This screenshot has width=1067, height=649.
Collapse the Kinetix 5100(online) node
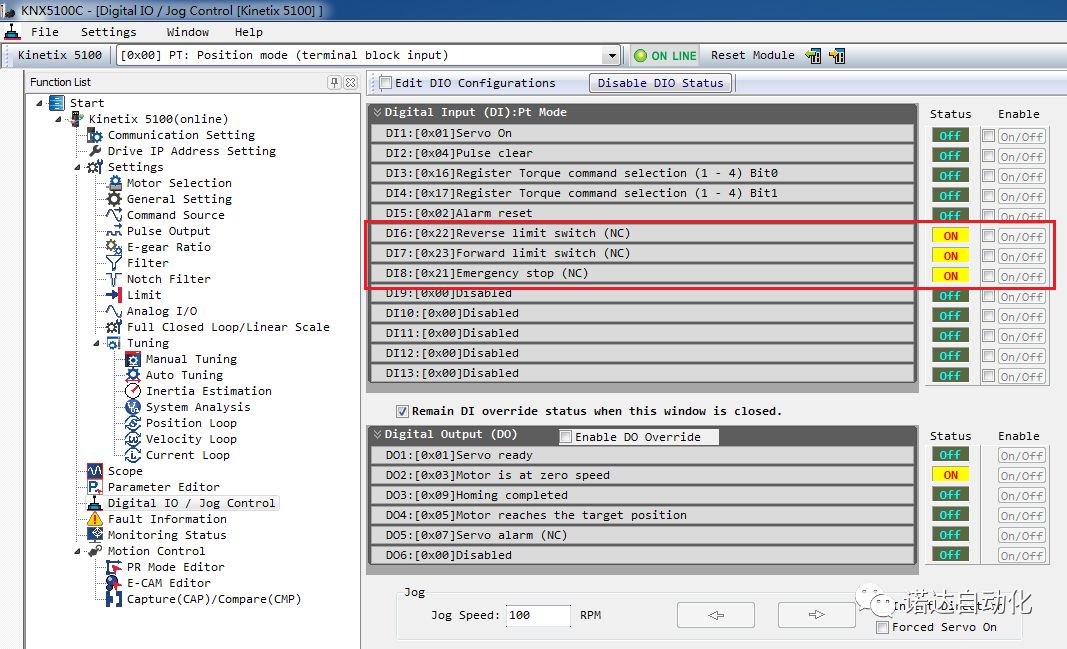[x=59, y=119]
